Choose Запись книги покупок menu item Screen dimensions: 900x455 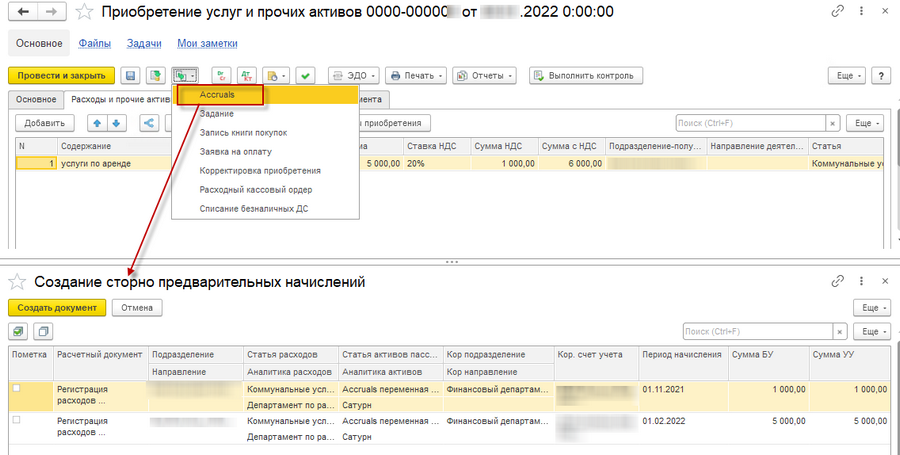(267, 133)
